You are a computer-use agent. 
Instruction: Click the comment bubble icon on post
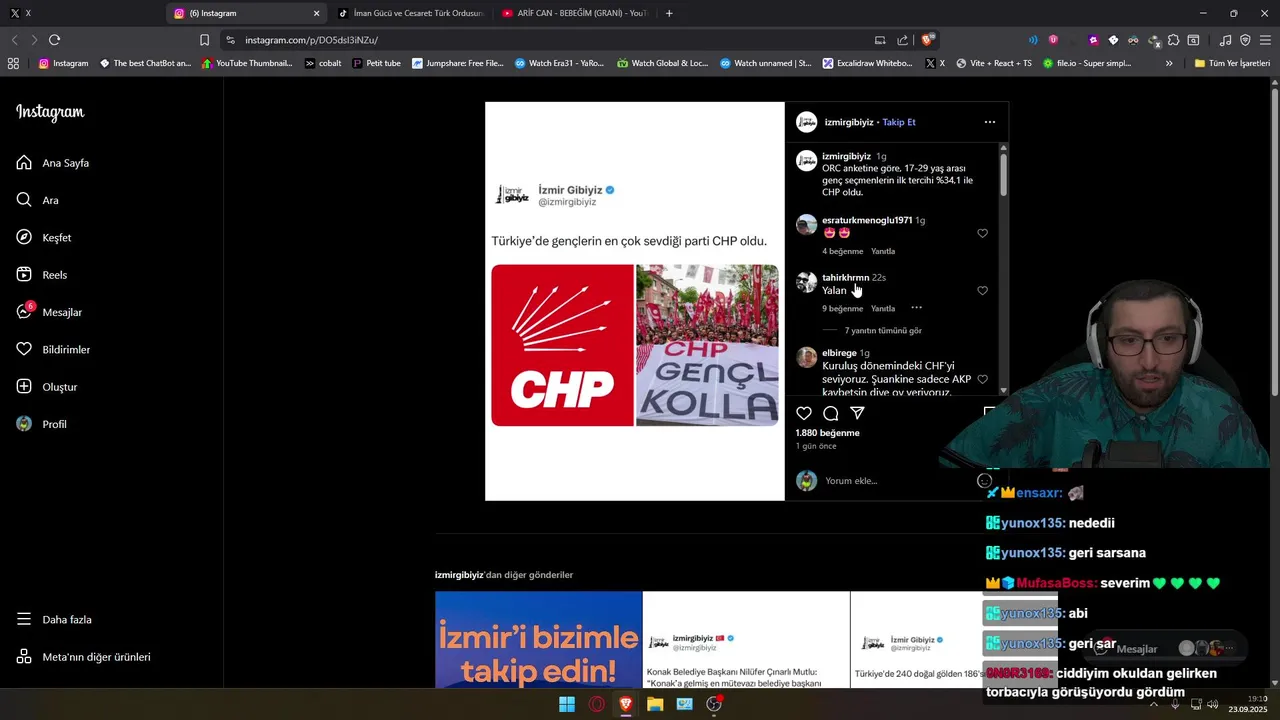[x=830, y=413]
